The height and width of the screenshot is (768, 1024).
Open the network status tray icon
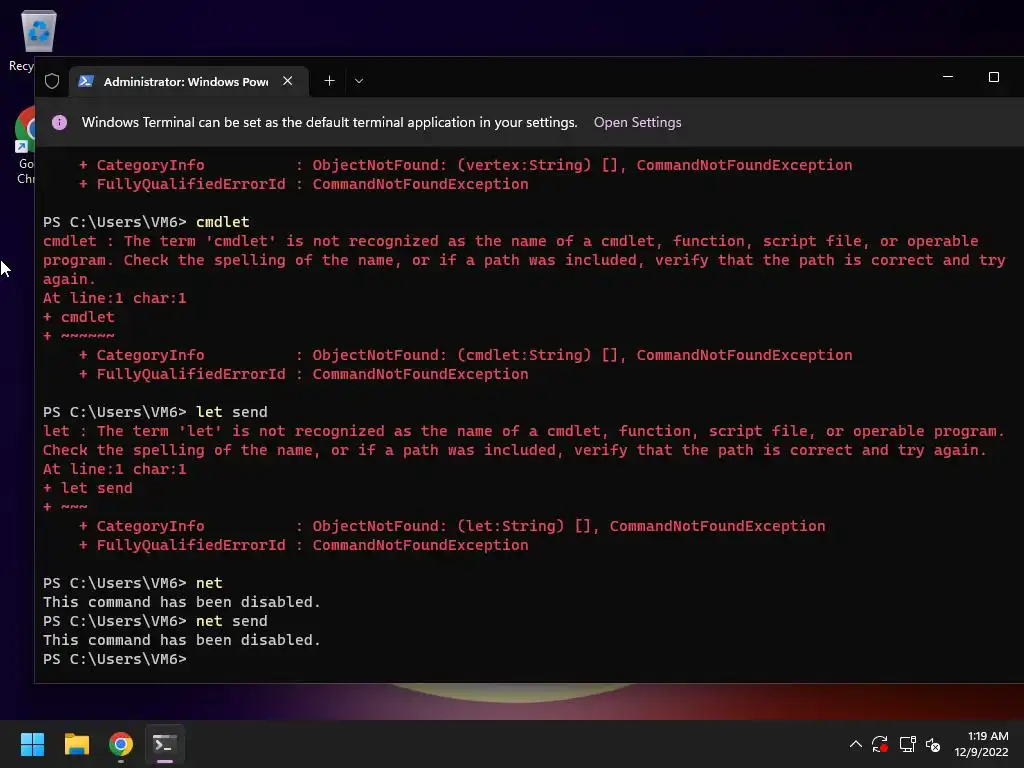(x=907, y=744)
